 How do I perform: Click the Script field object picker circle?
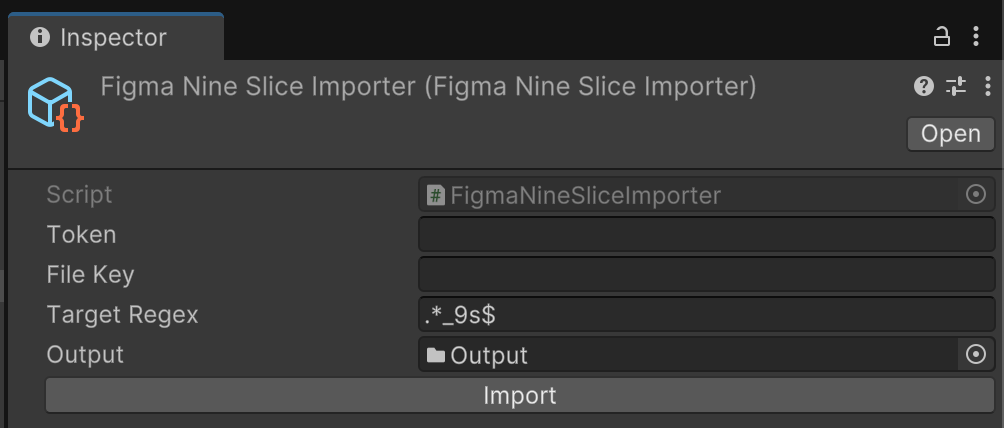976,195
